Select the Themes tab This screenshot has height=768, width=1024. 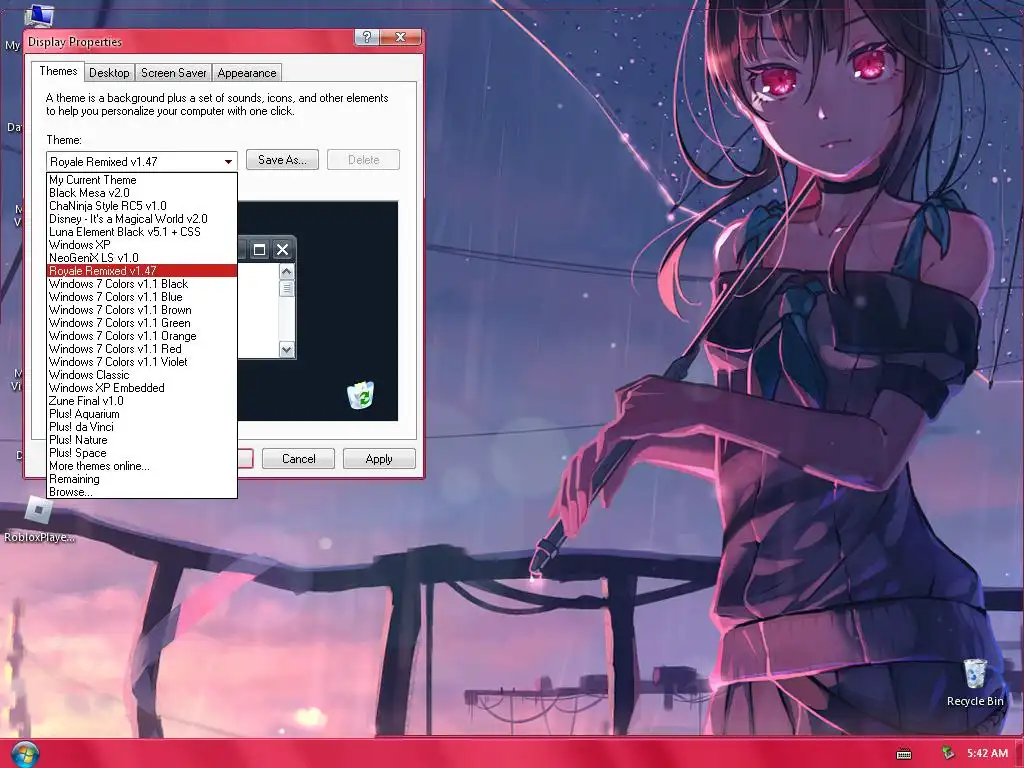pos(58,71)
